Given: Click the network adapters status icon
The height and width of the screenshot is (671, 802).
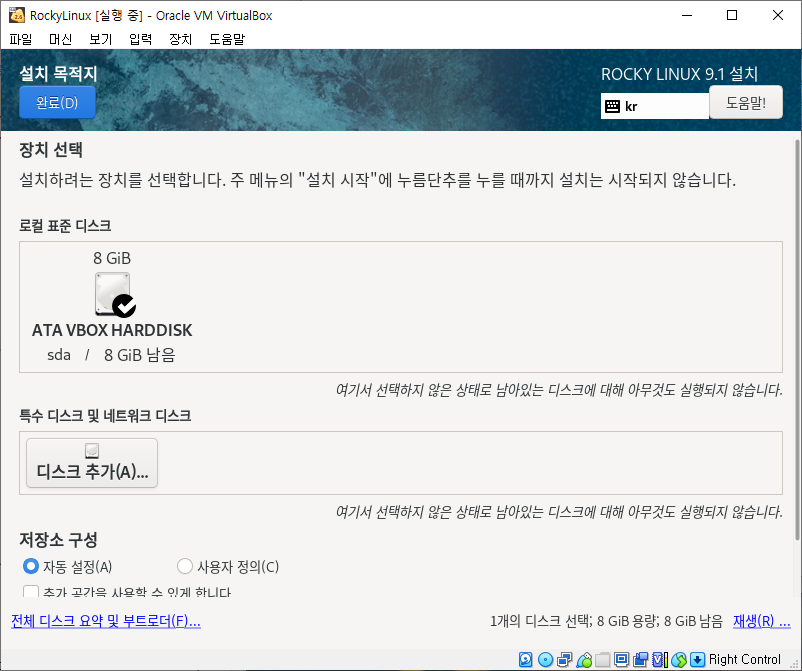Looking at the screenshot, I should (x=564, y=660).
